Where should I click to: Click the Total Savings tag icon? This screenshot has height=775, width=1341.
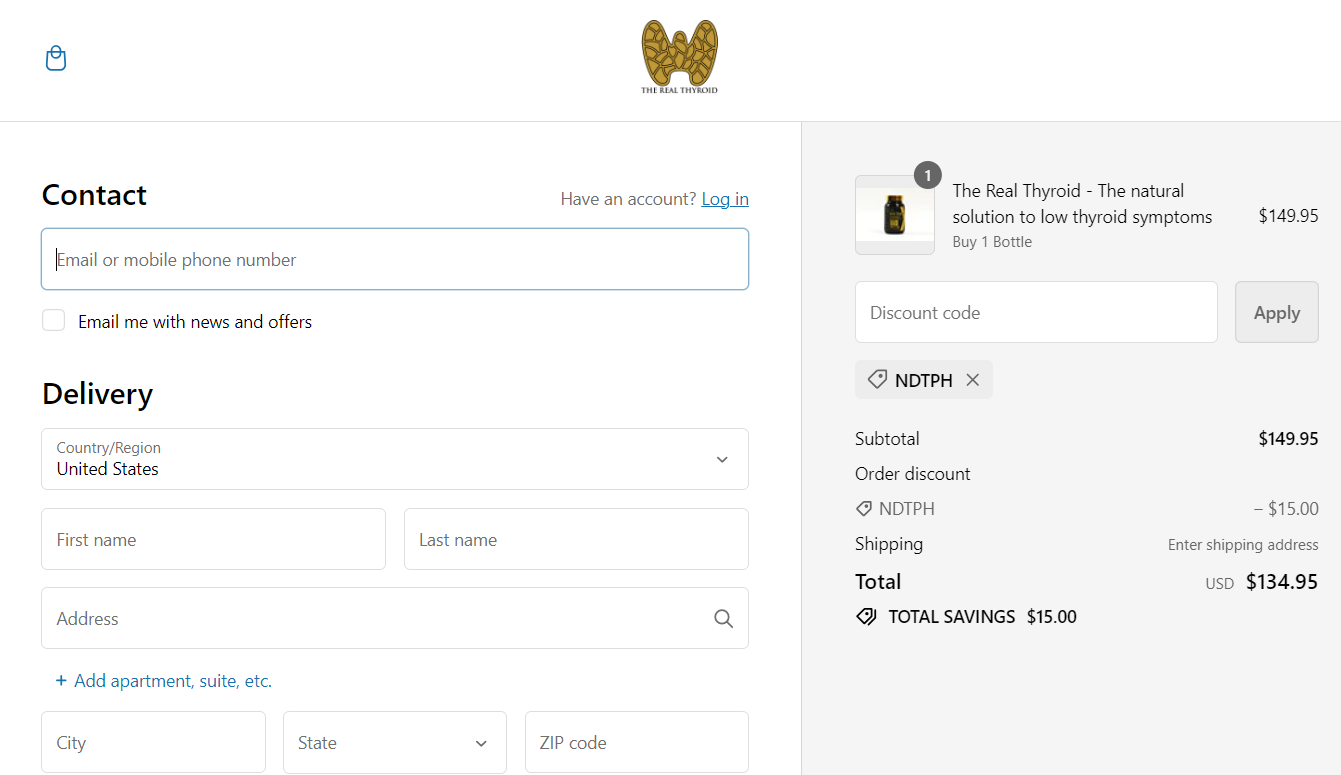tap(866, 617)
